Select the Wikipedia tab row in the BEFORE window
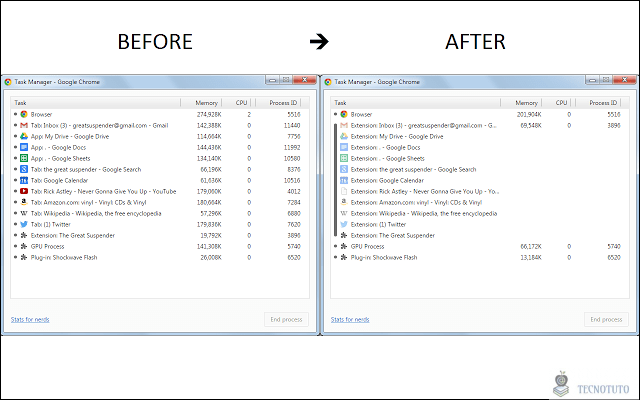640x400 pixels. [160, 213]
